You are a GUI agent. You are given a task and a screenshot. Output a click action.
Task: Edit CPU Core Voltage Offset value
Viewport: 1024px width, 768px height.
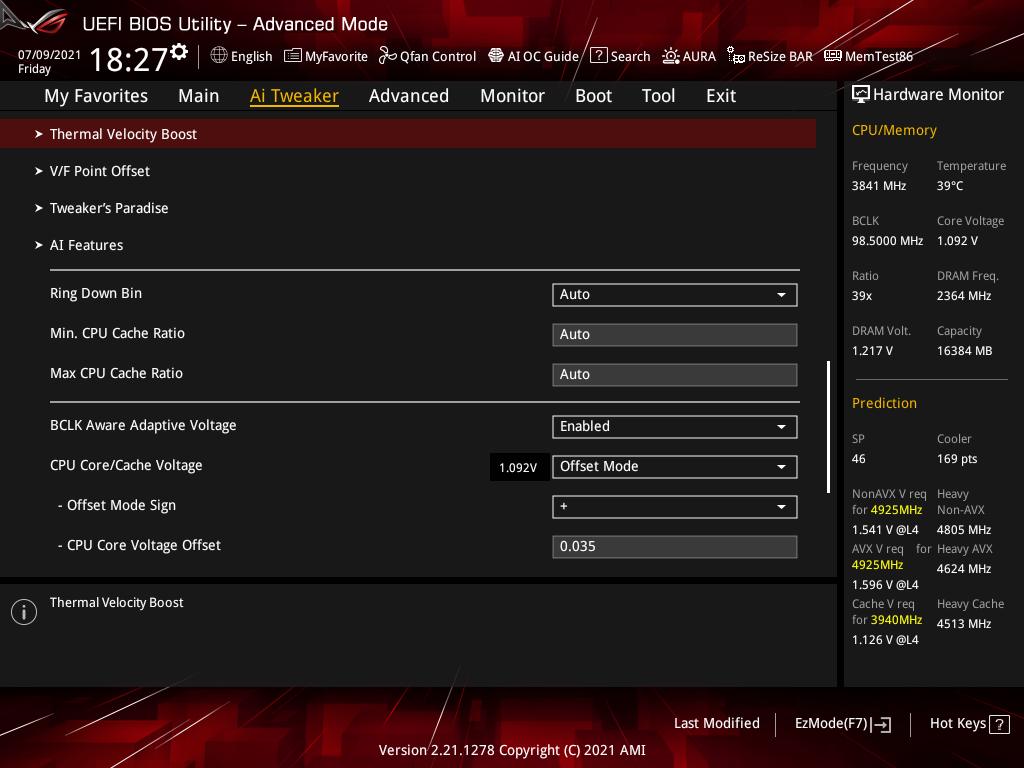pyautogui.click(x=675, y=547)
